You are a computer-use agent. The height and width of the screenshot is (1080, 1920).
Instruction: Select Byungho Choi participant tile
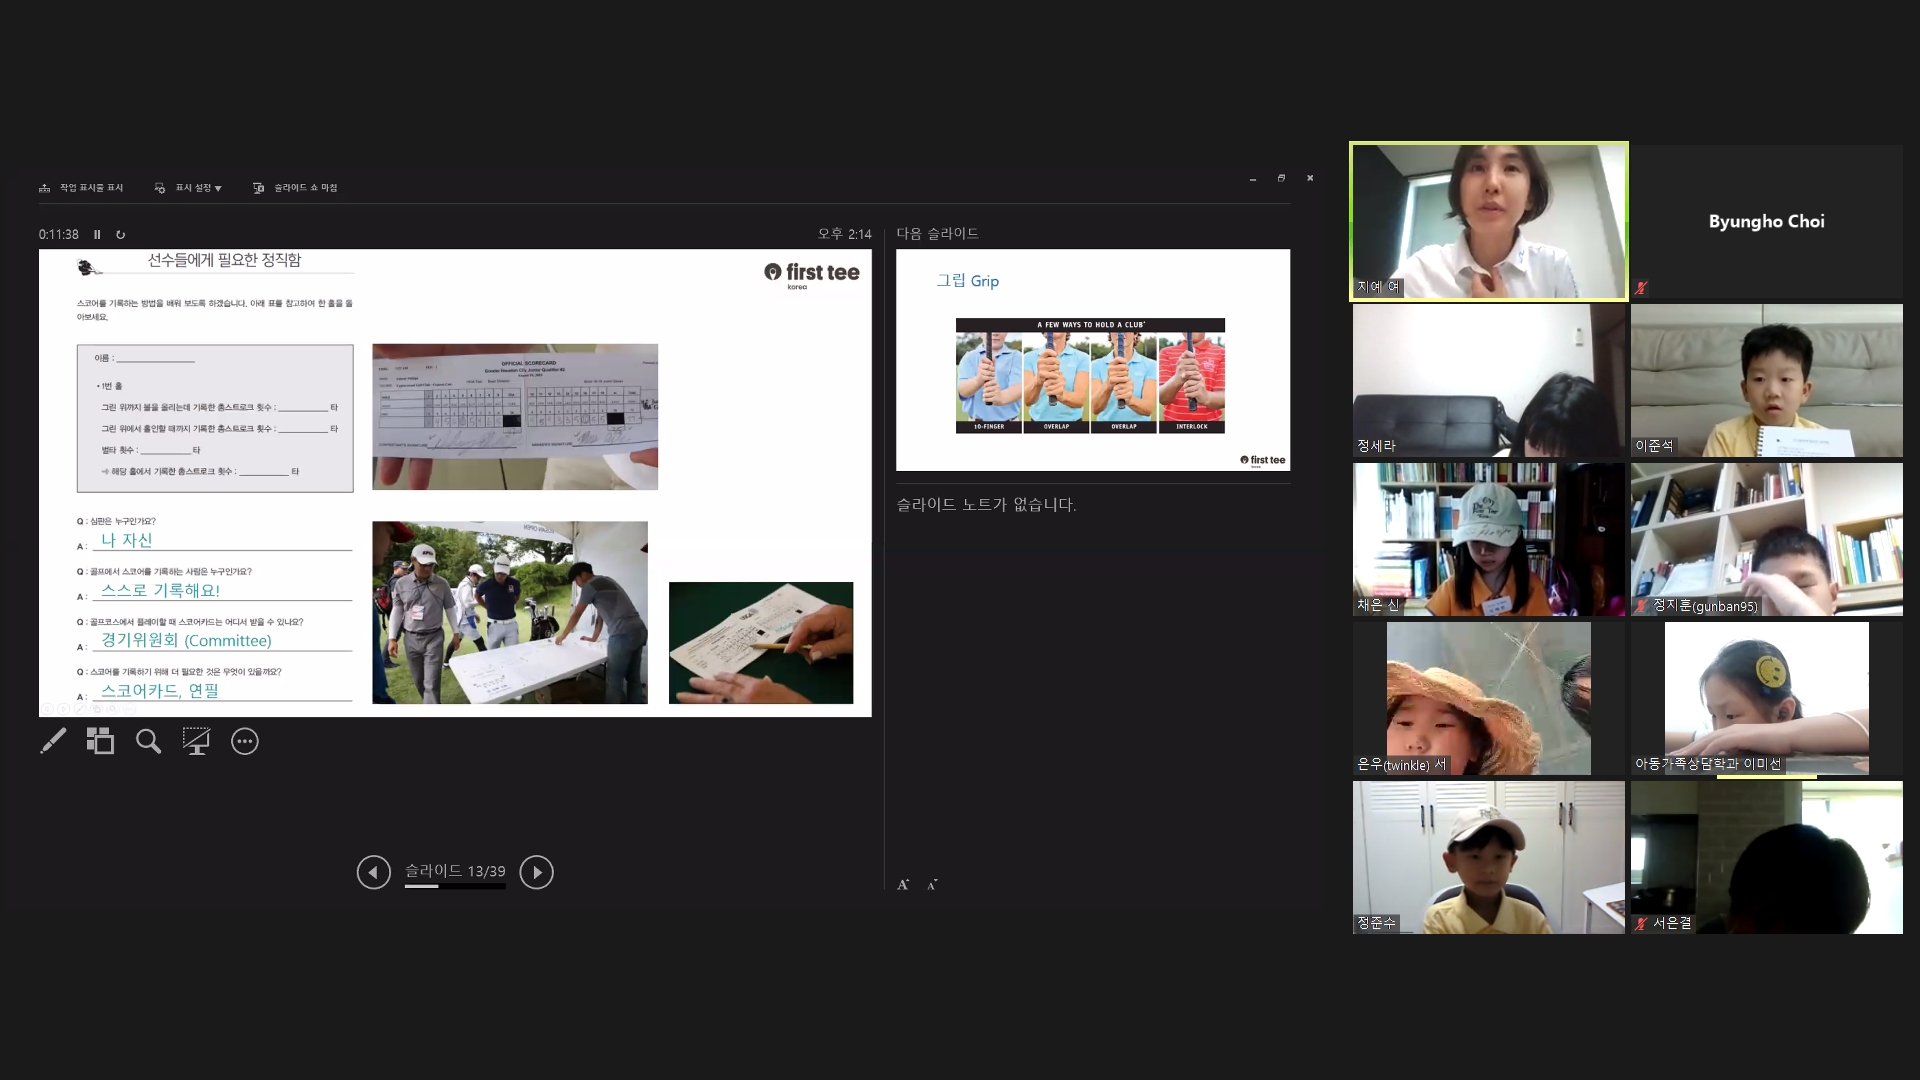1766,222
